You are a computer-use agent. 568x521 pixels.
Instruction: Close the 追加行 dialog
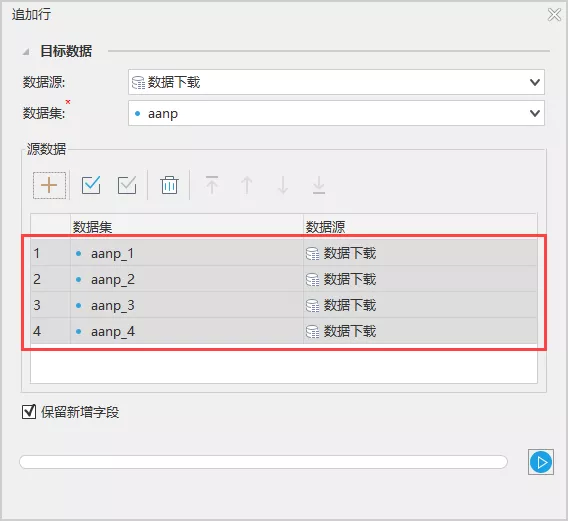click(x=554, y=15)
